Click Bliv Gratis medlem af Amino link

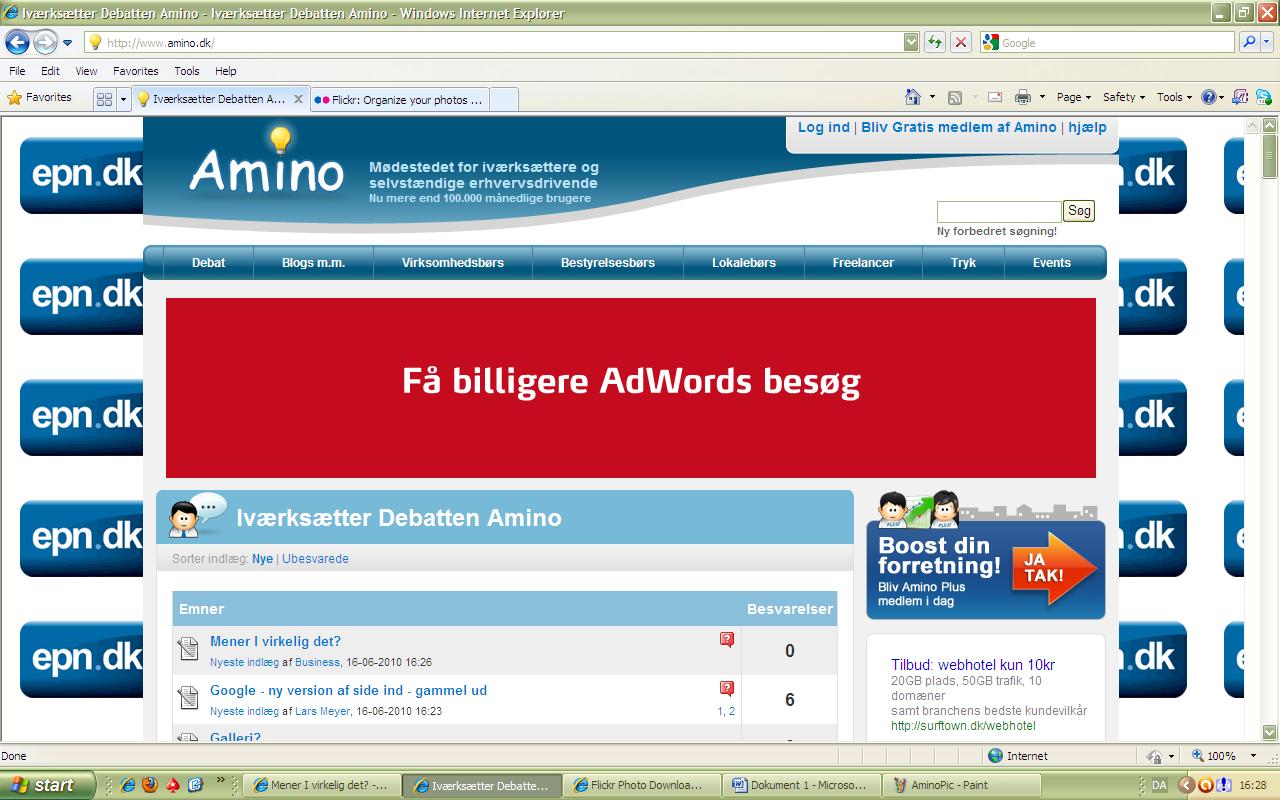(959, 127)
